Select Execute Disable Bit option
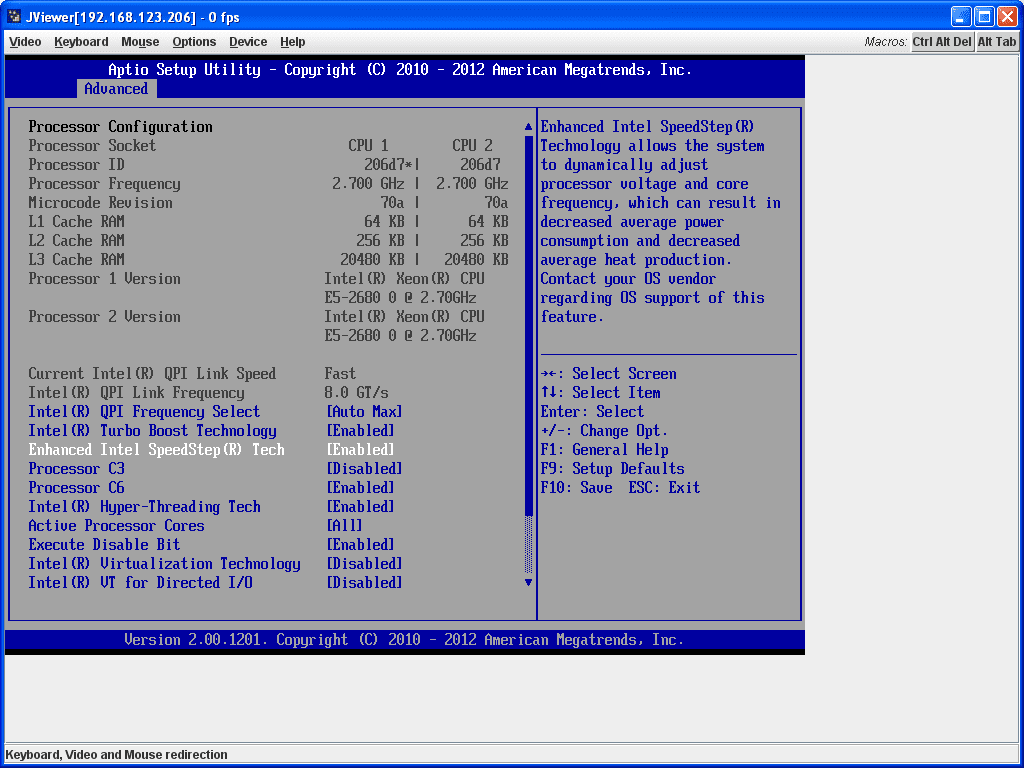The image size is (1024, 768). 104,545
